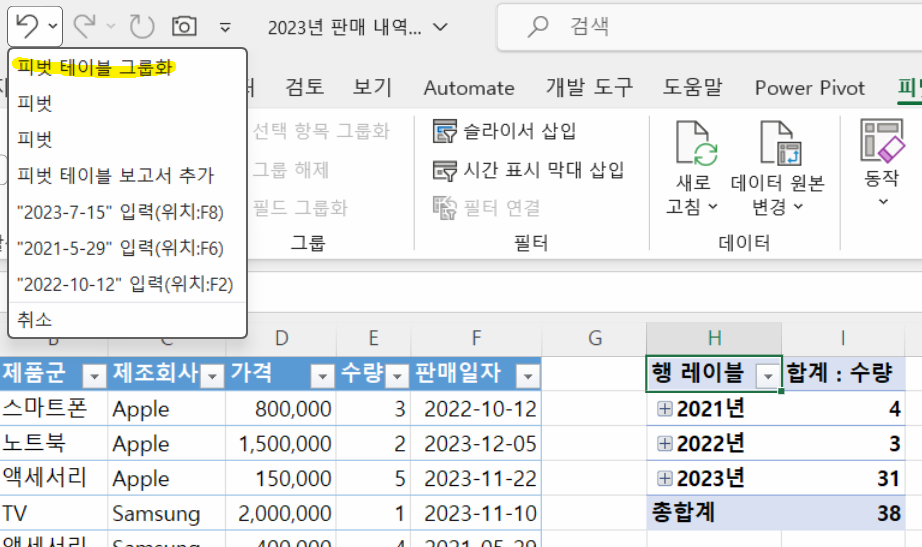The image size is (922, 547).
Task: Click the search magnifier icon
Action: click(x=537, y=26)
